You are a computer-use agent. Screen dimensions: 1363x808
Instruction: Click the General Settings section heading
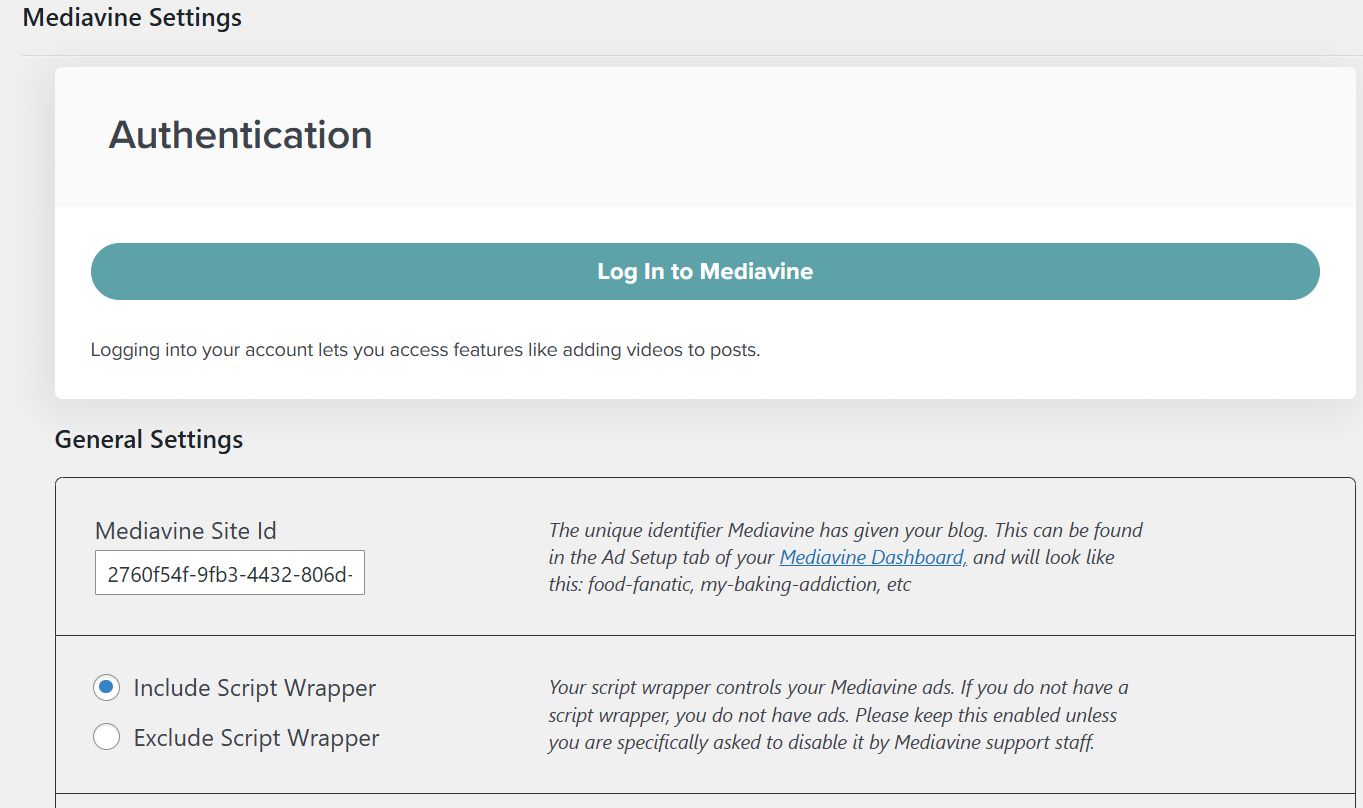click(x=149, y=440)
